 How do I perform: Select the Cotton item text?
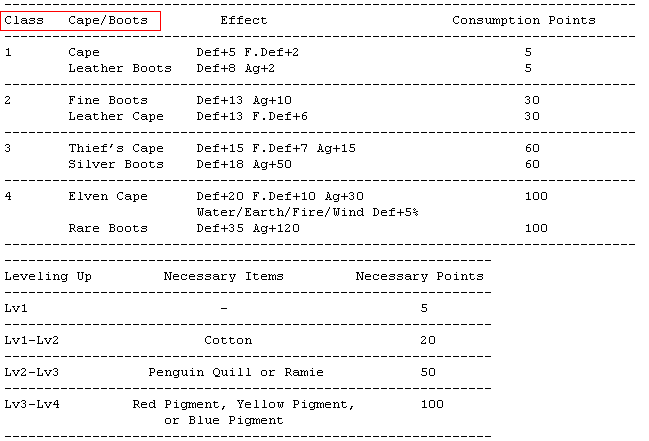(228, 340)
